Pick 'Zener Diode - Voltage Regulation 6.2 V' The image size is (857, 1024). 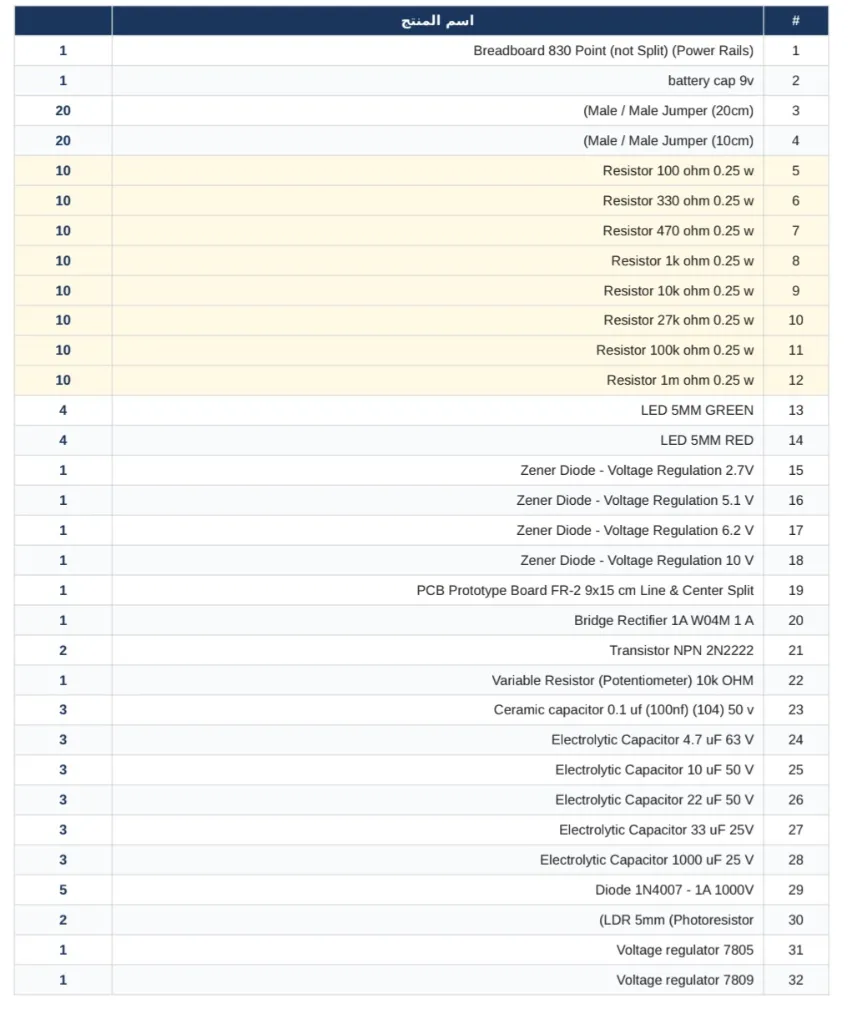point(635,531)
